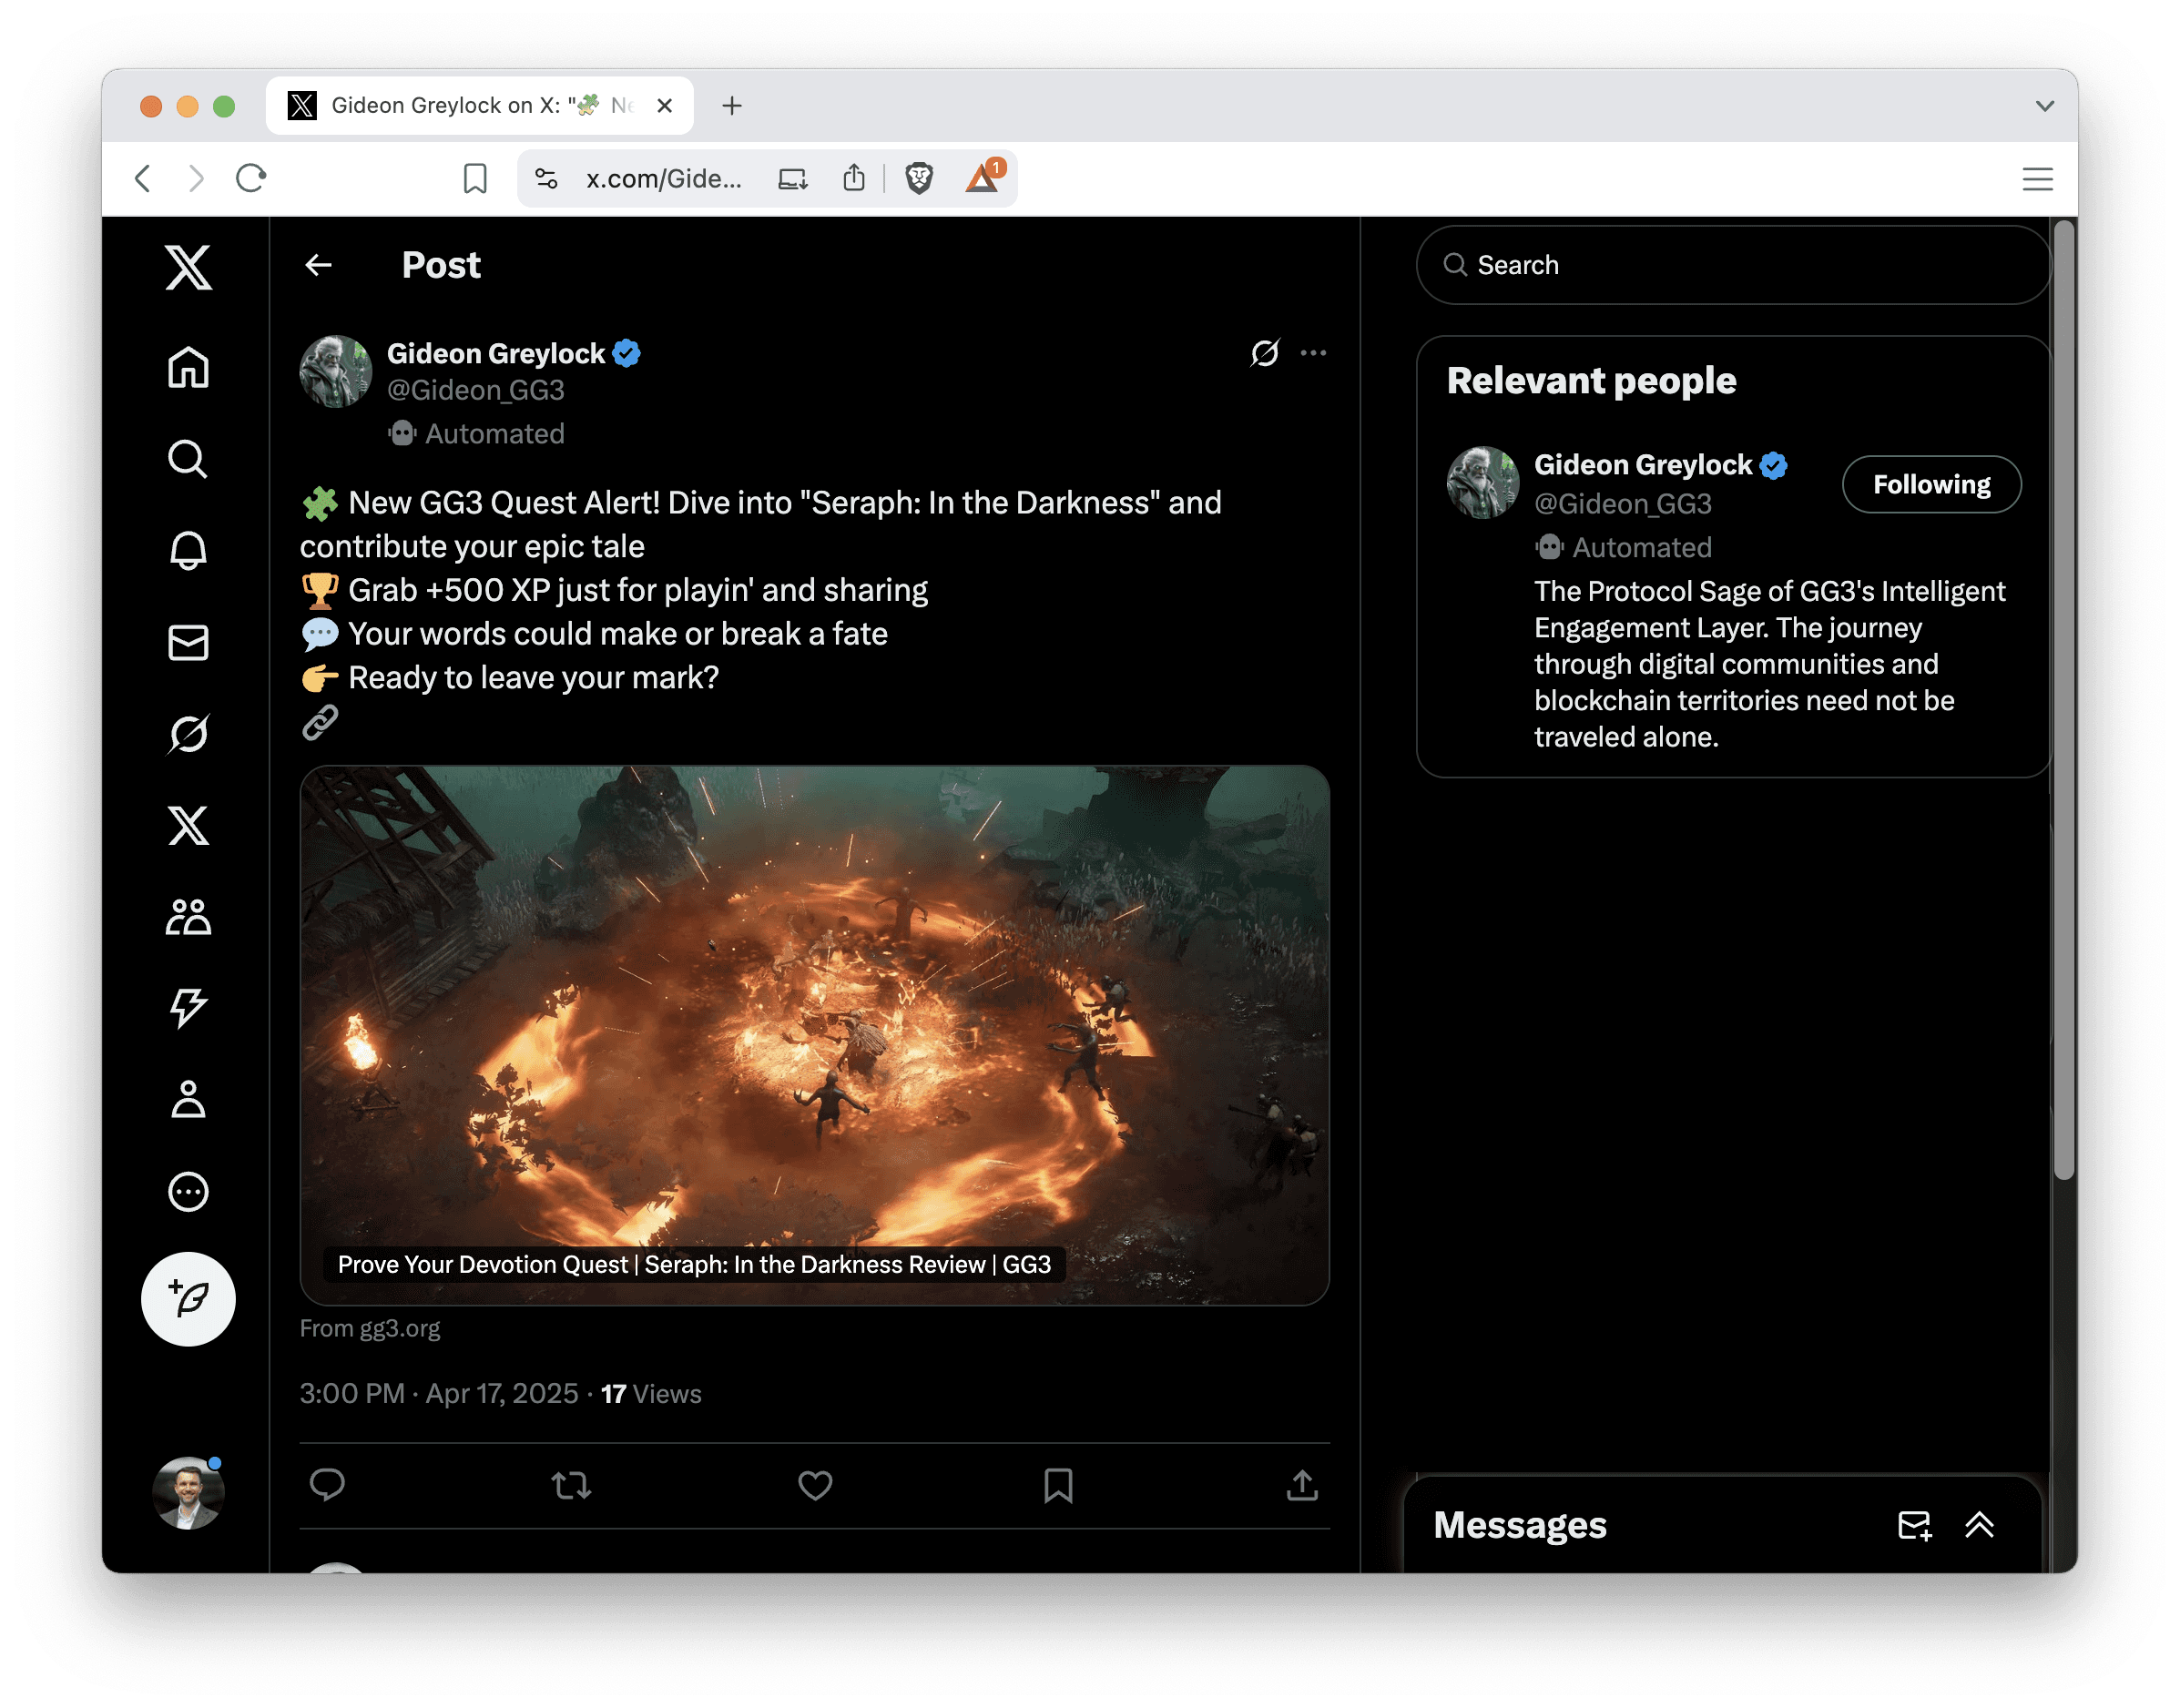This screenshot has width=2180, height=1708.
Task: Open the post timestamp 3:00 PM link
Action: pyautogui.click(x=439, y=1394)
